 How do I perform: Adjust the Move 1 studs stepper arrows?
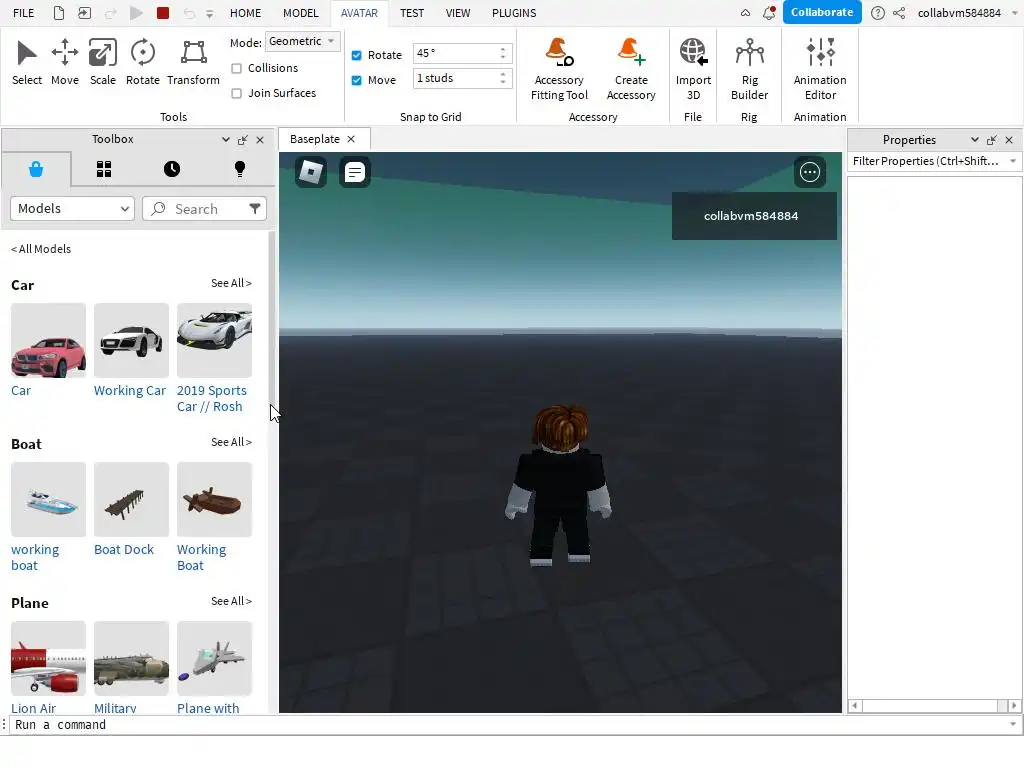pyautogui.click(x=502, y=78)
